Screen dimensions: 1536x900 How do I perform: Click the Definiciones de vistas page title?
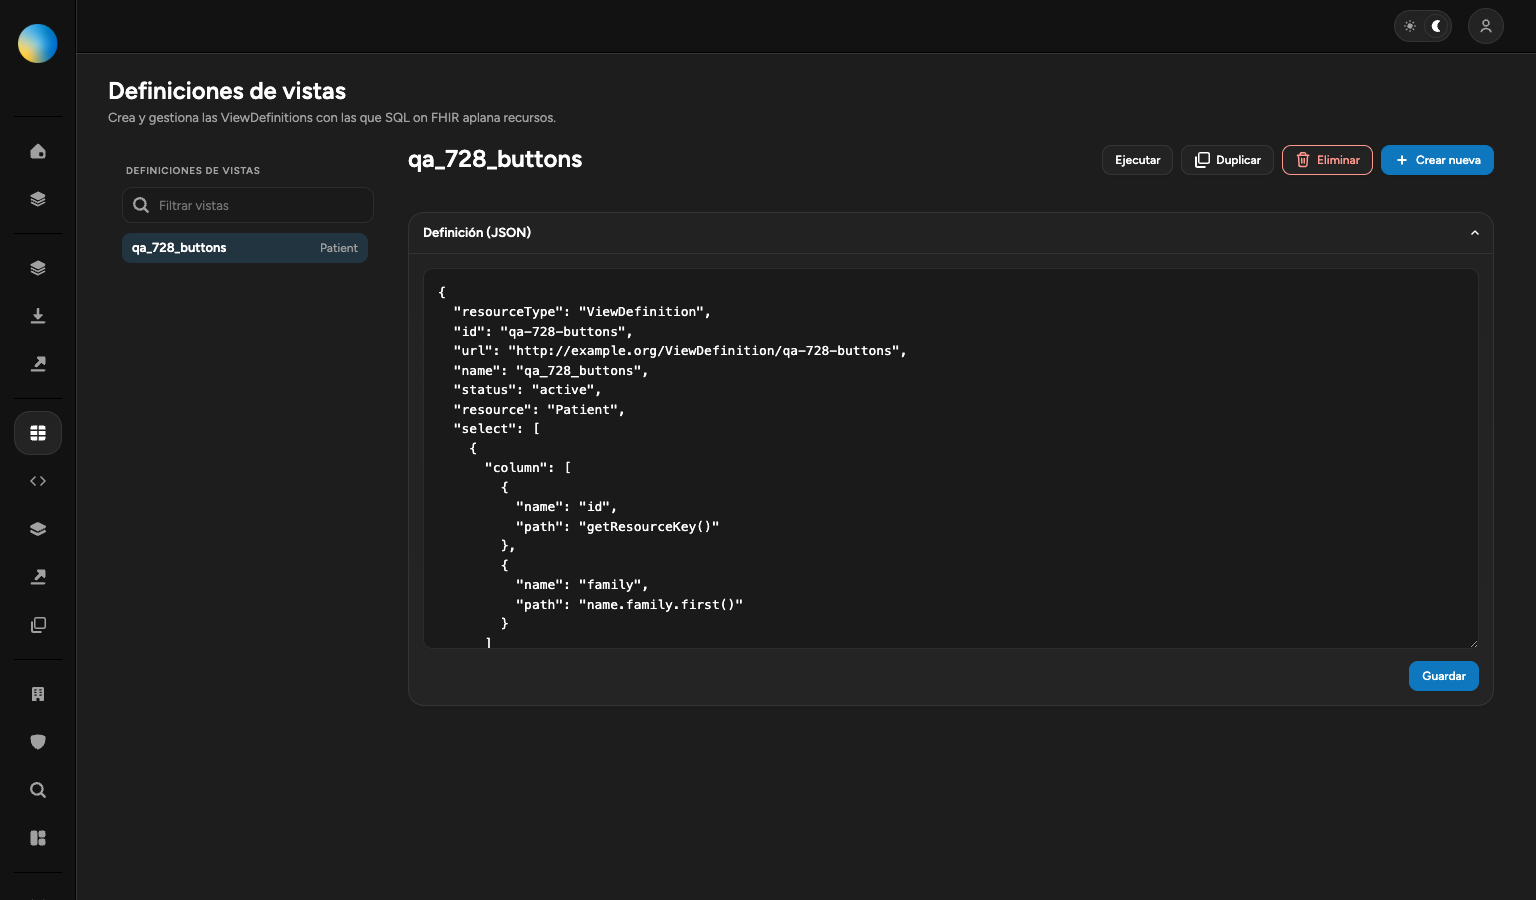pos(227,91)
